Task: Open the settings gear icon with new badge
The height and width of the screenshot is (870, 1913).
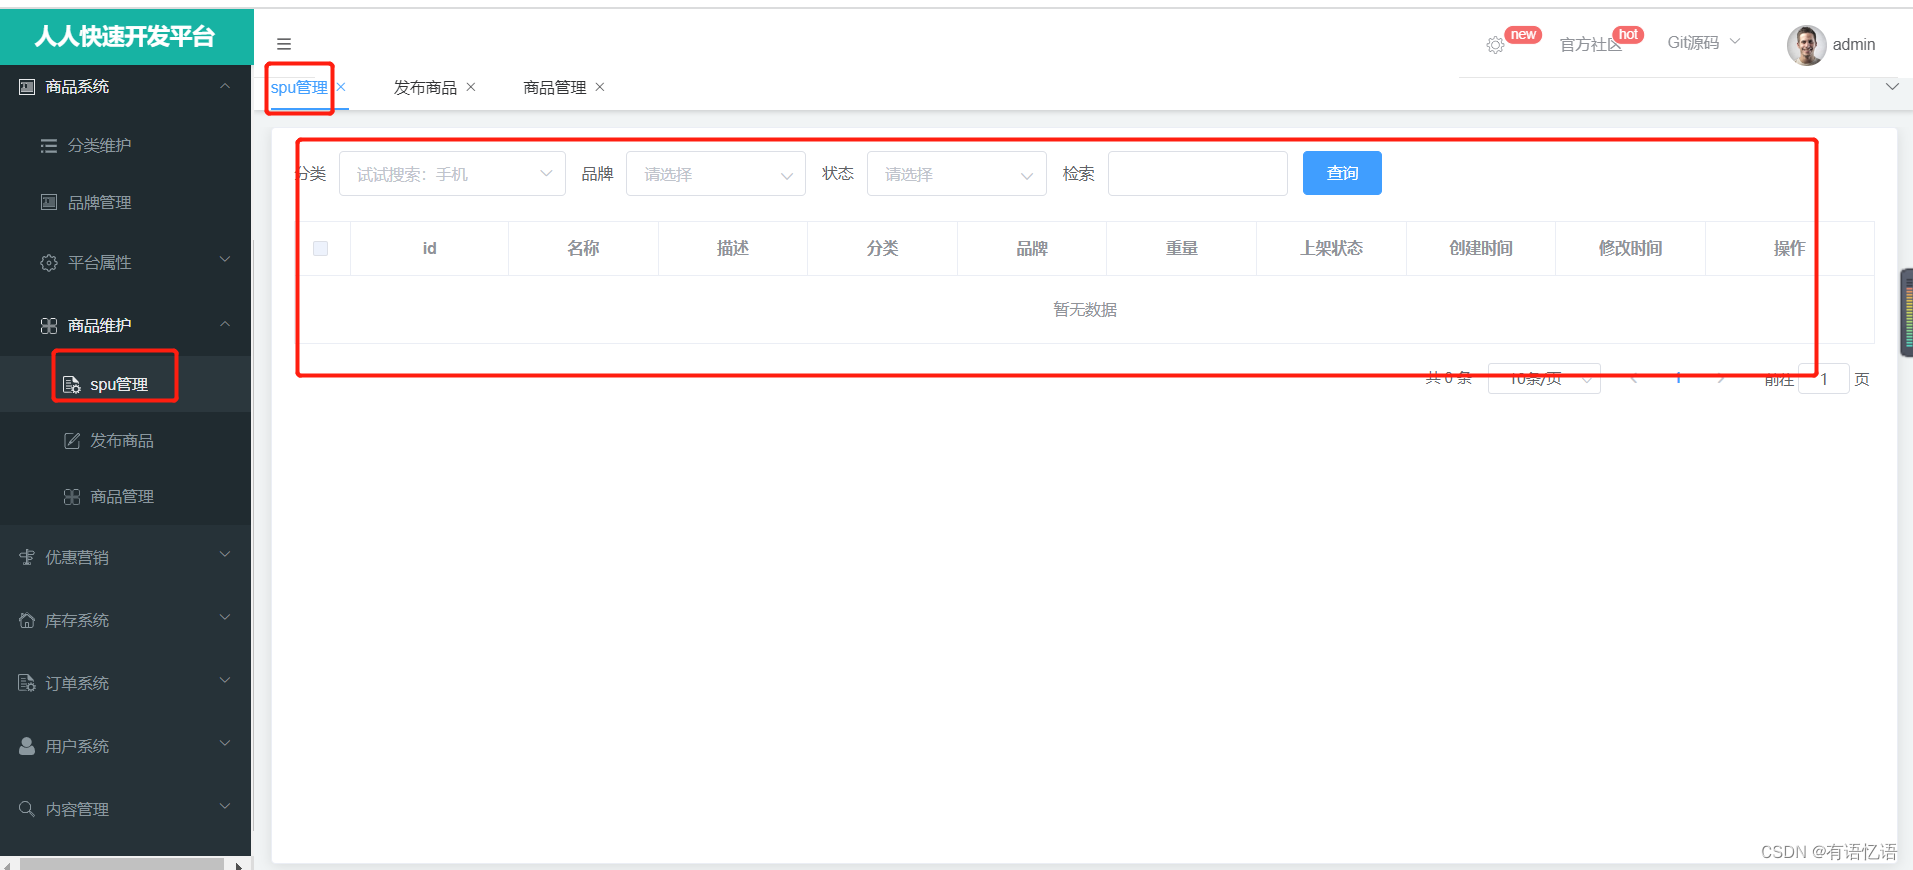Action: point(1495,45)
